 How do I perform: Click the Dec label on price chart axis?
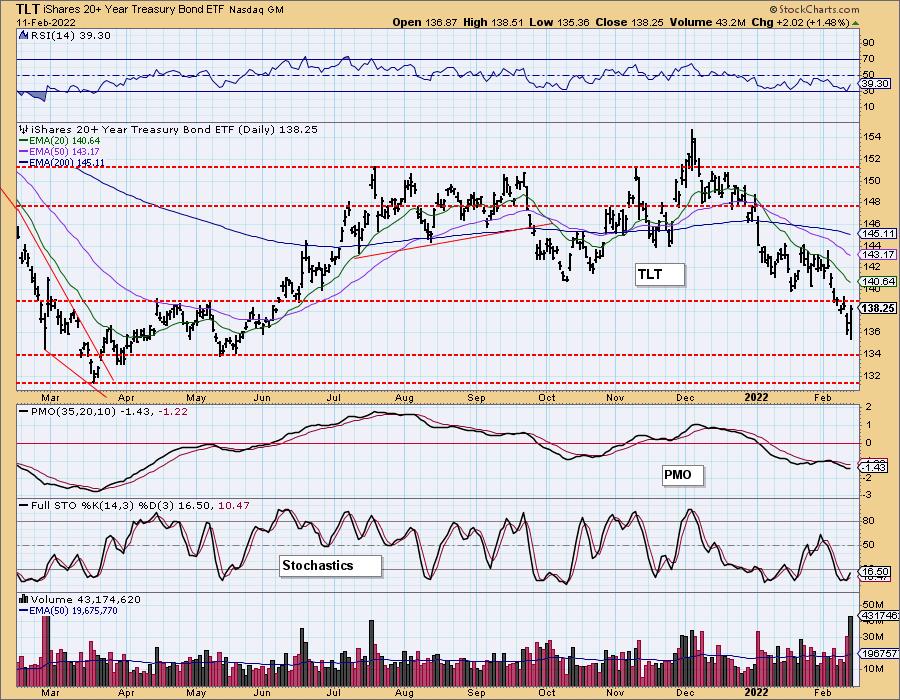tap(685, 398)
